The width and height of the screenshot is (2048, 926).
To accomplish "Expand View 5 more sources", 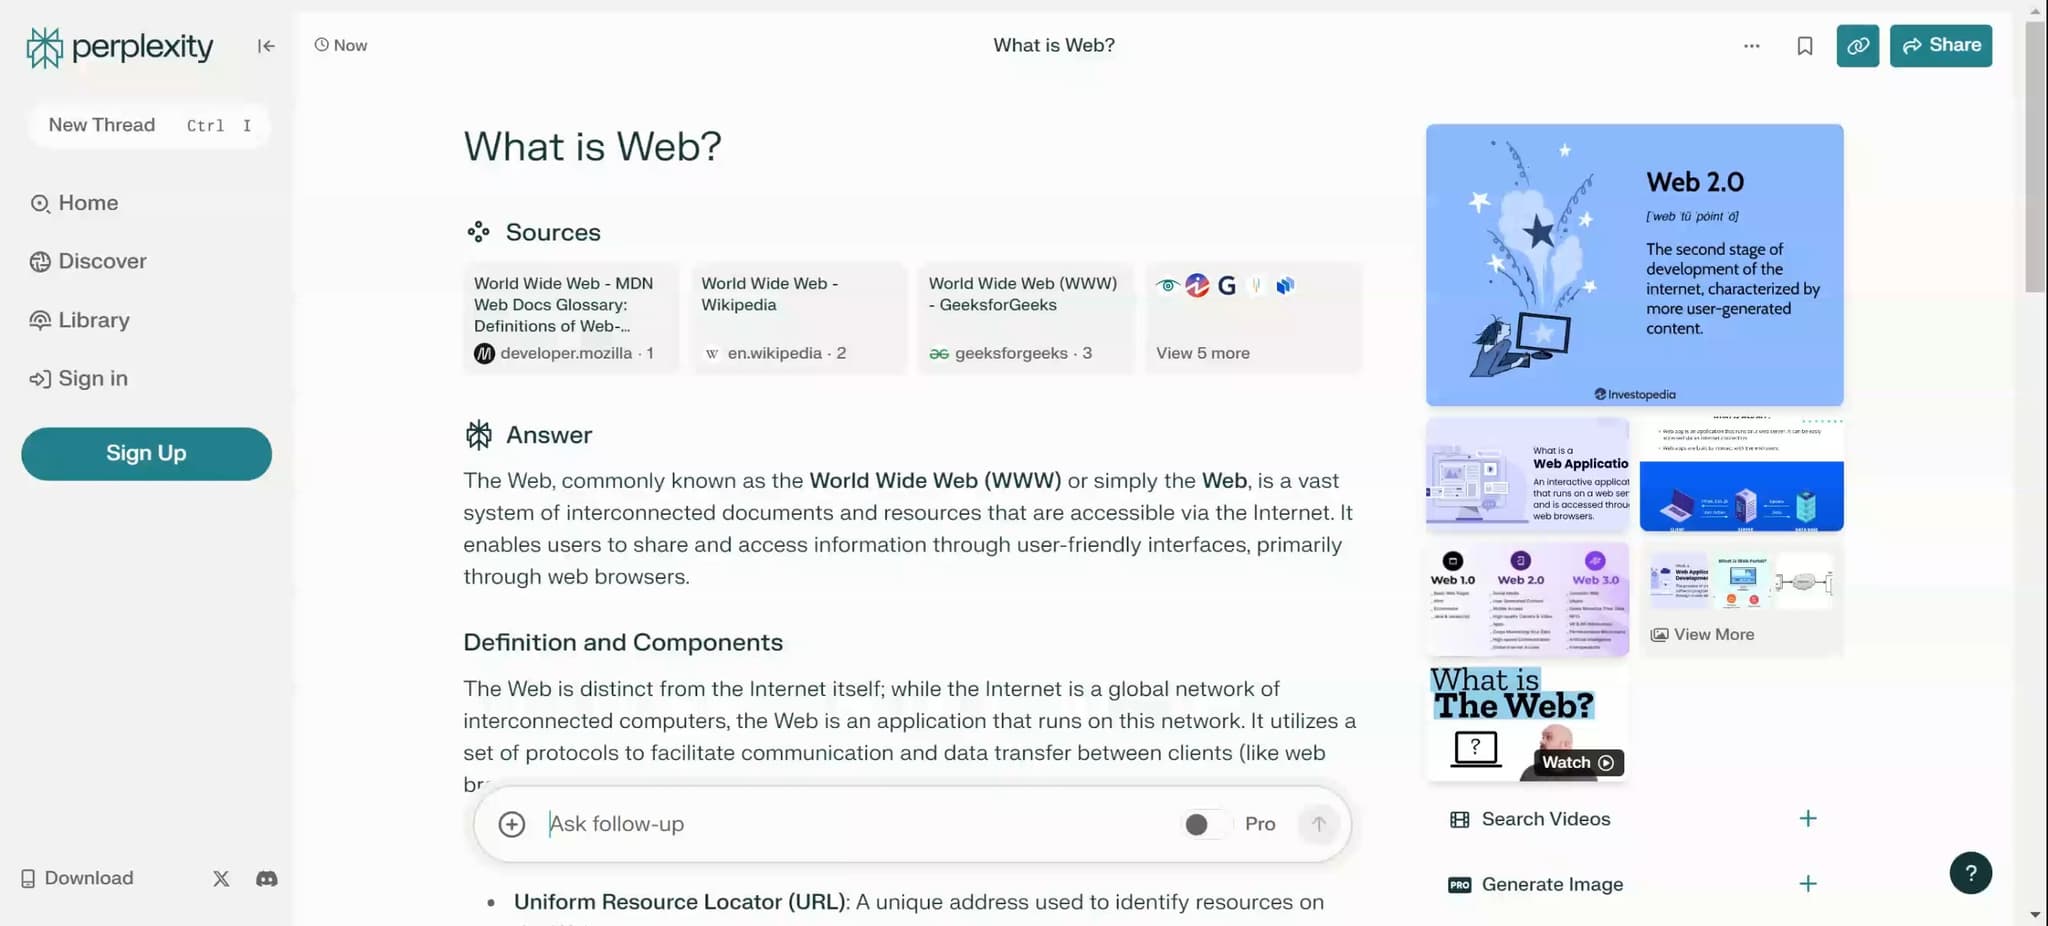I will tap(1253, 318).
